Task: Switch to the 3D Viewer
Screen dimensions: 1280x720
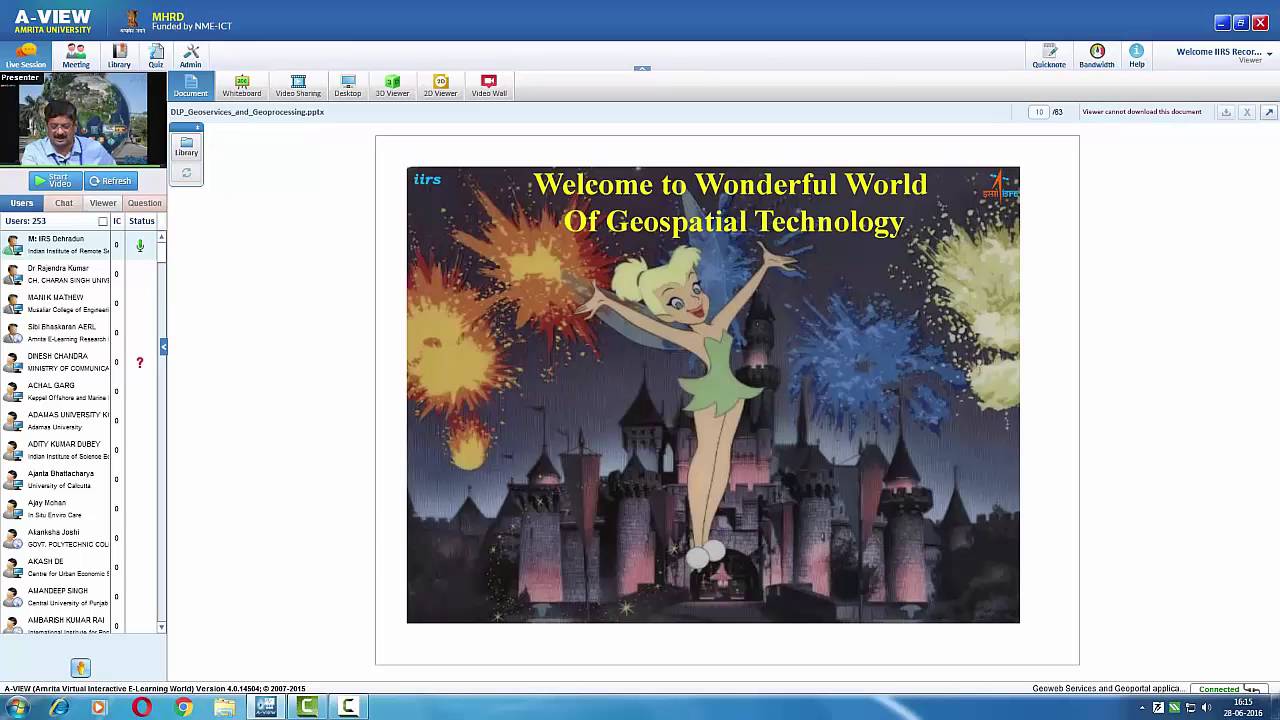Action: pyautogui.click(x=392, y=86)
